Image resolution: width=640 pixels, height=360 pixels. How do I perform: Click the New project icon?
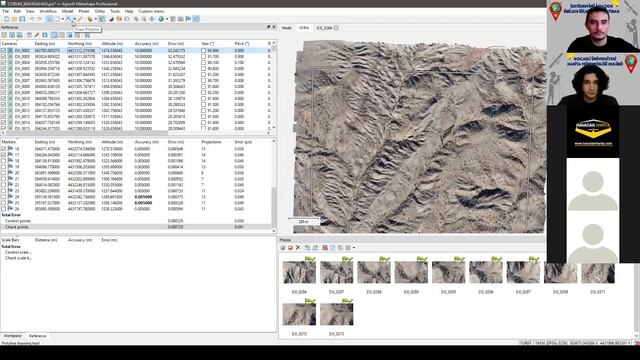pyautogui.click(x=6, y=19)
